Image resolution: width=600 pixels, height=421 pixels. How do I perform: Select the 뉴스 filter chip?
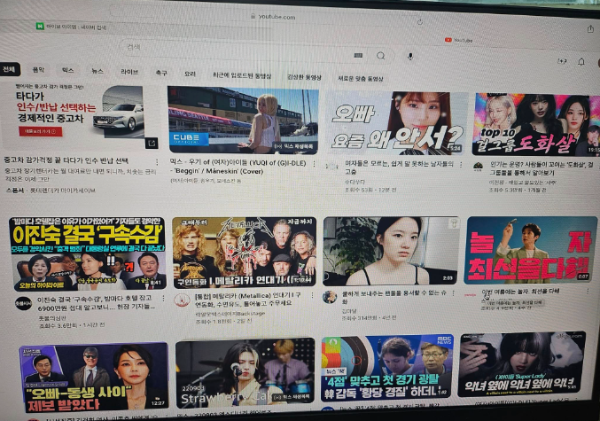click(97, 71)
